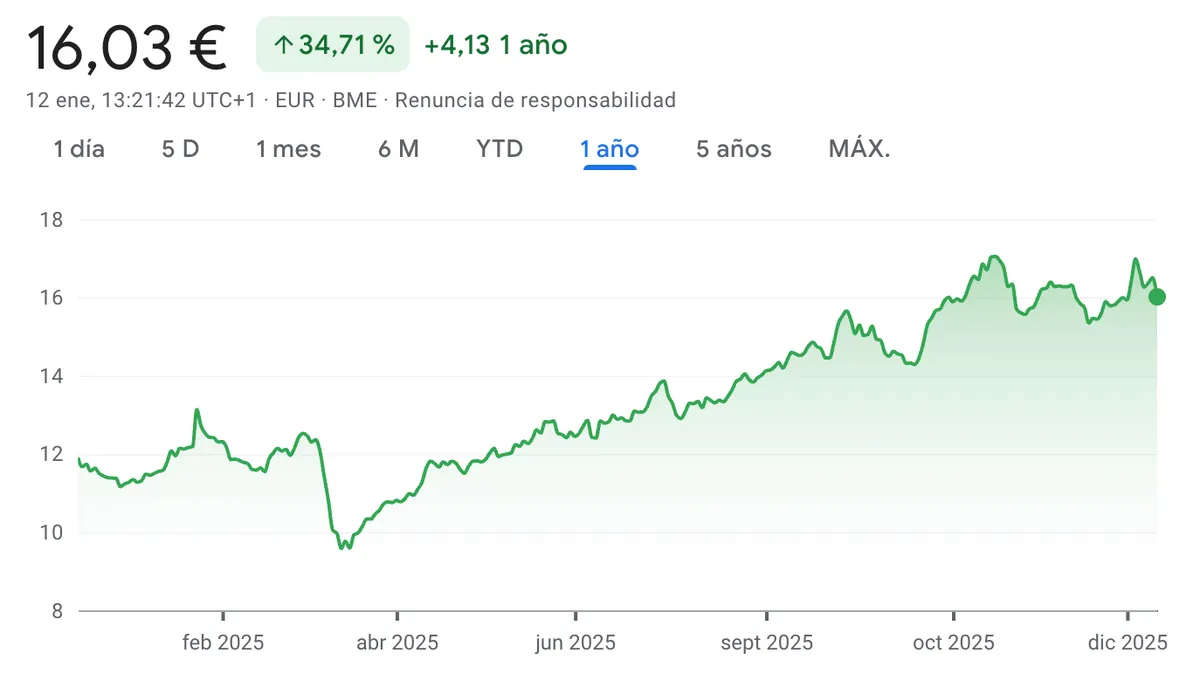Click the "abr 2025" axis label

(x=397, y=642)
